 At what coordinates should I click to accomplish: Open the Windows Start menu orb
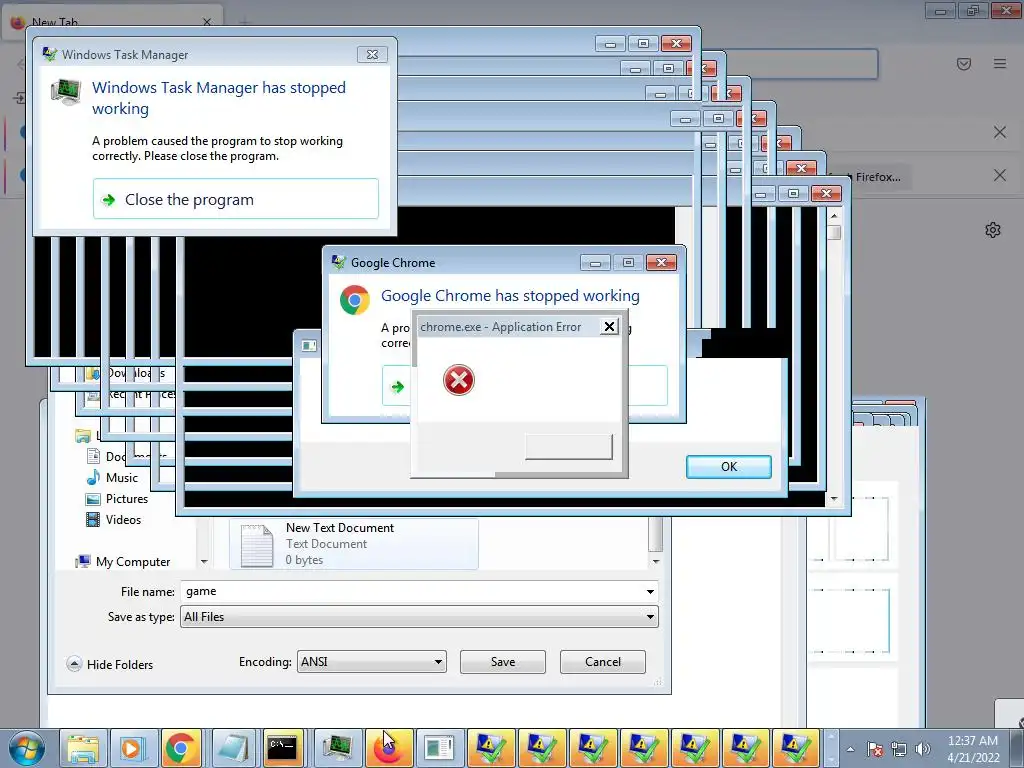coord(27,748)
